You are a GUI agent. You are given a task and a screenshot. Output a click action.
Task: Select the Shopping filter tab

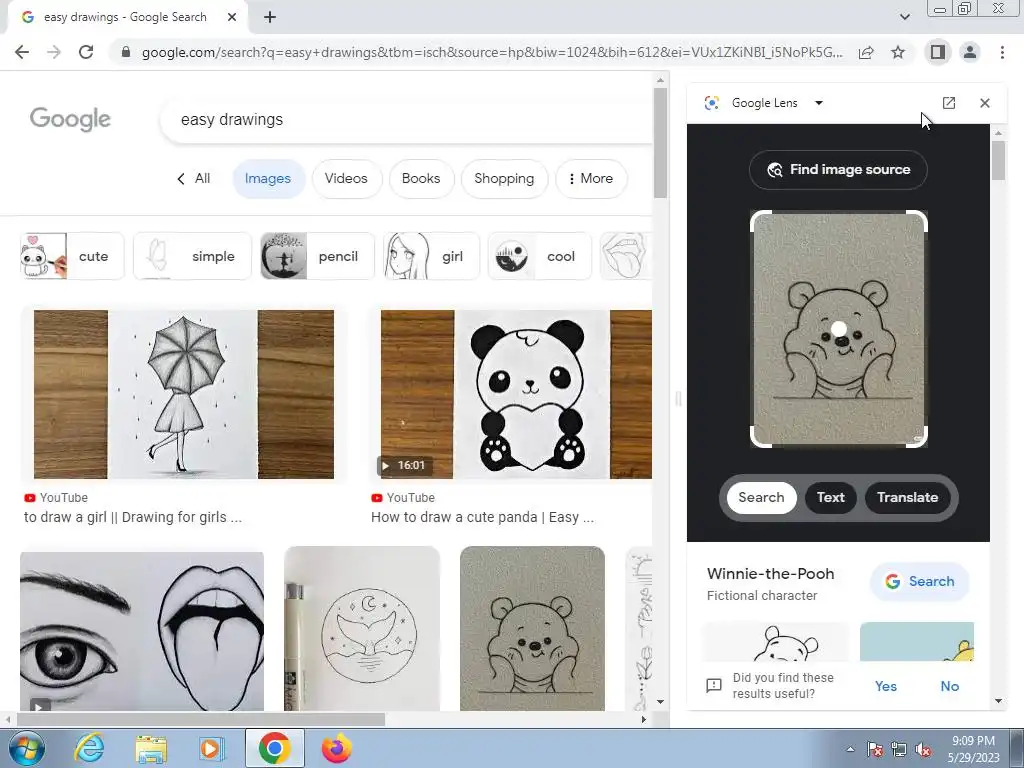pos(504,179)
